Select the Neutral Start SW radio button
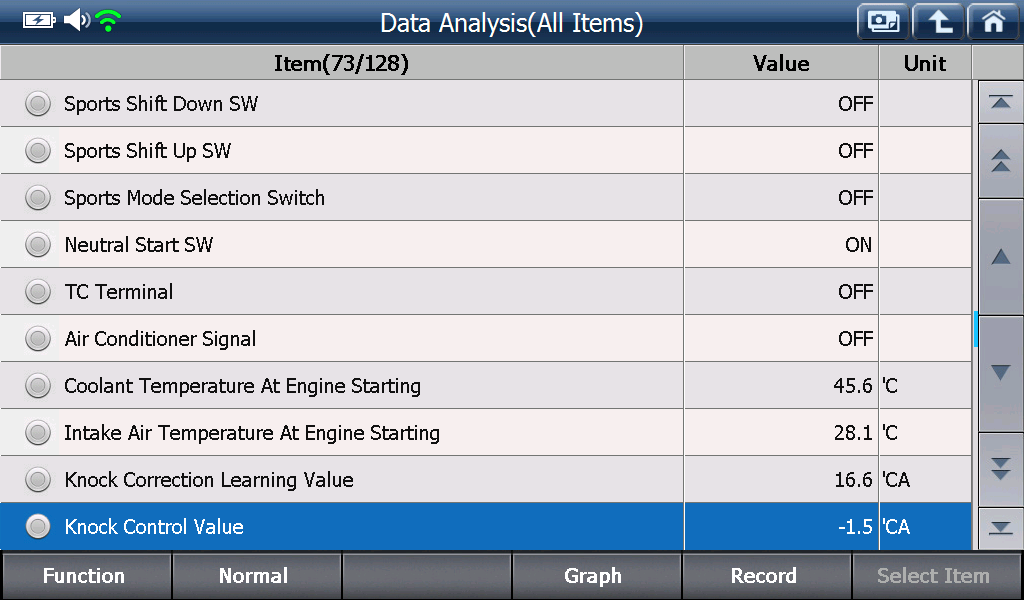Viewport: 1024px width, 600px height. (x=38, y=245)
